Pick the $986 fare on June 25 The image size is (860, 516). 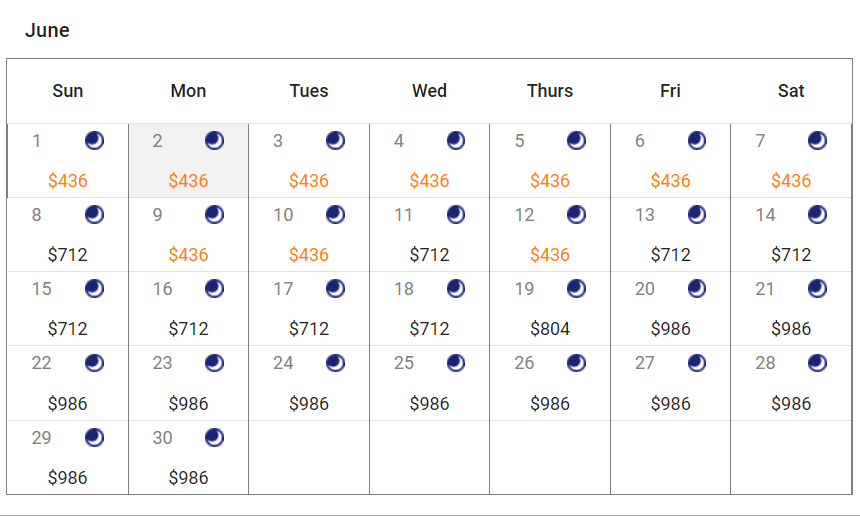point(429,404)
